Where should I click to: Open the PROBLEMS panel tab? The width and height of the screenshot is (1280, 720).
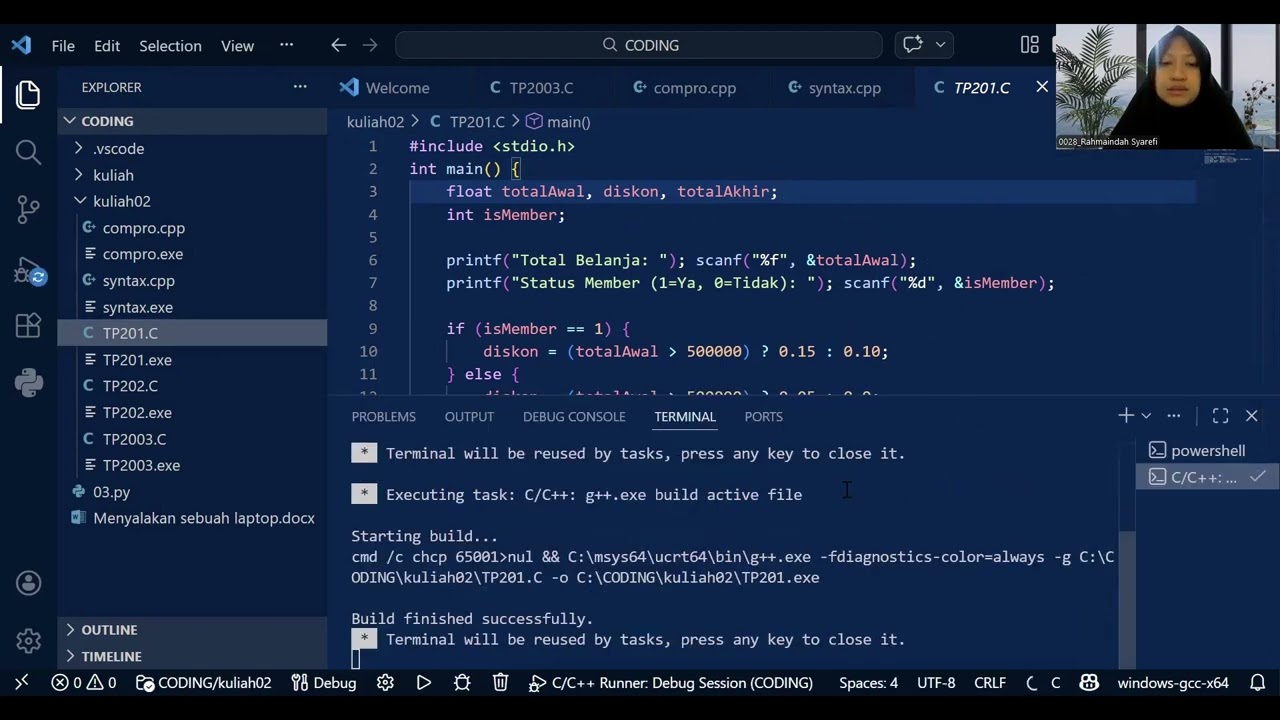[x=383, y=416]
